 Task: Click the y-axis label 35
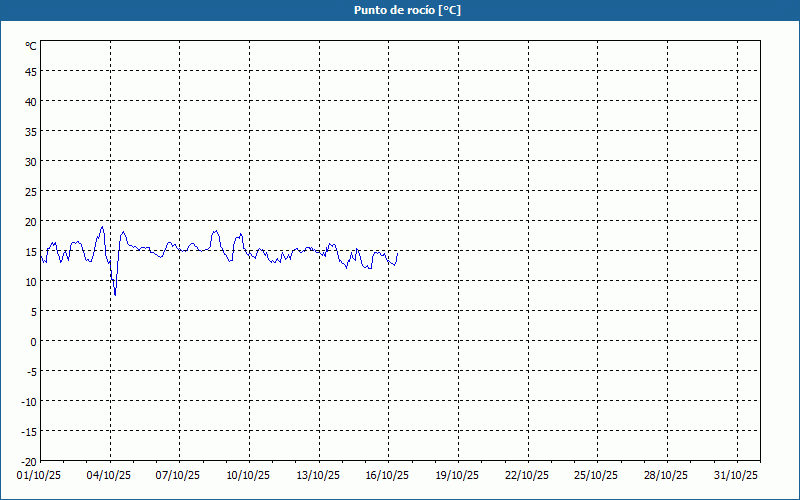[x=31, y=132]
